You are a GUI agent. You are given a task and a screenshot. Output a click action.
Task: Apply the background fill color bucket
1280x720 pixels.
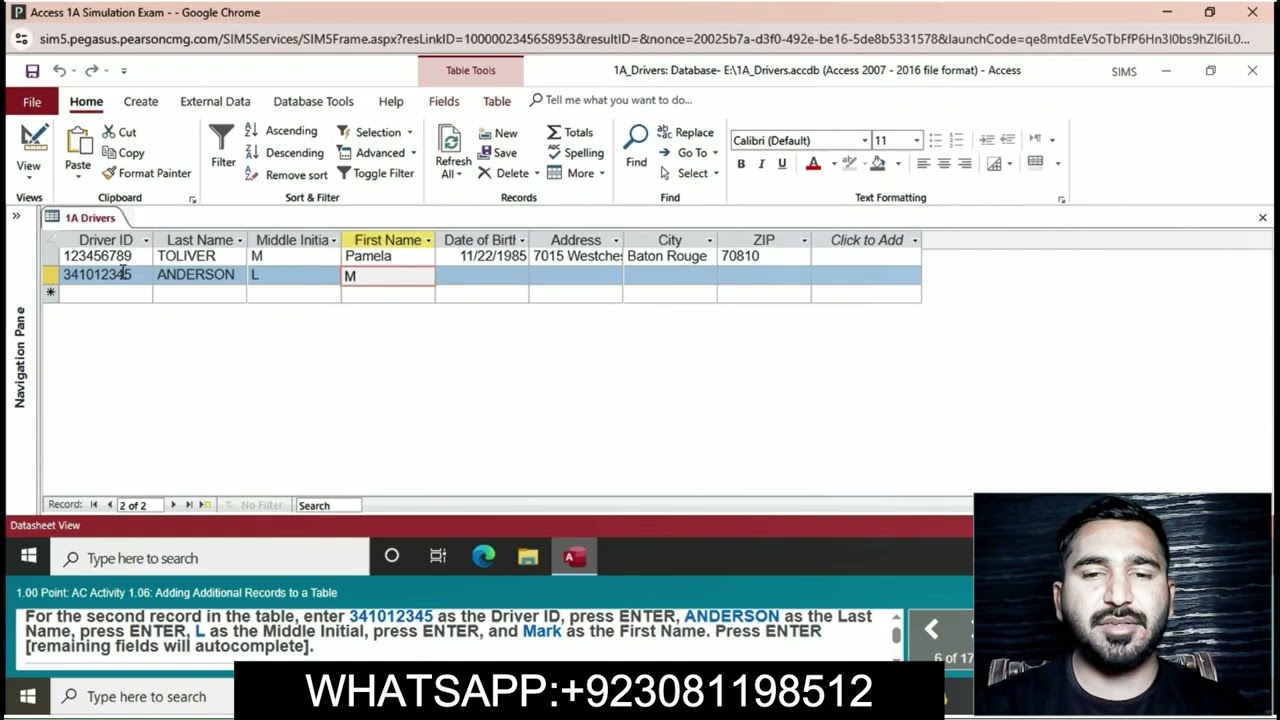[878, 164]
